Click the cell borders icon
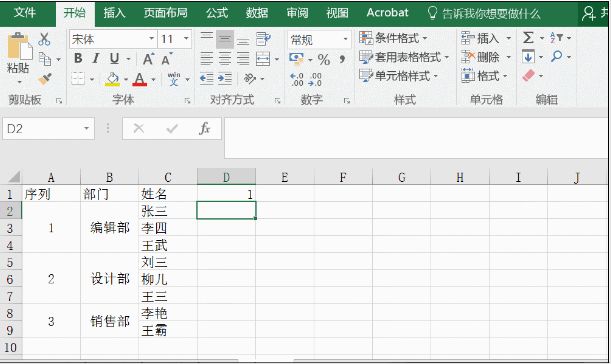611x364 pixels. [78, 79]
